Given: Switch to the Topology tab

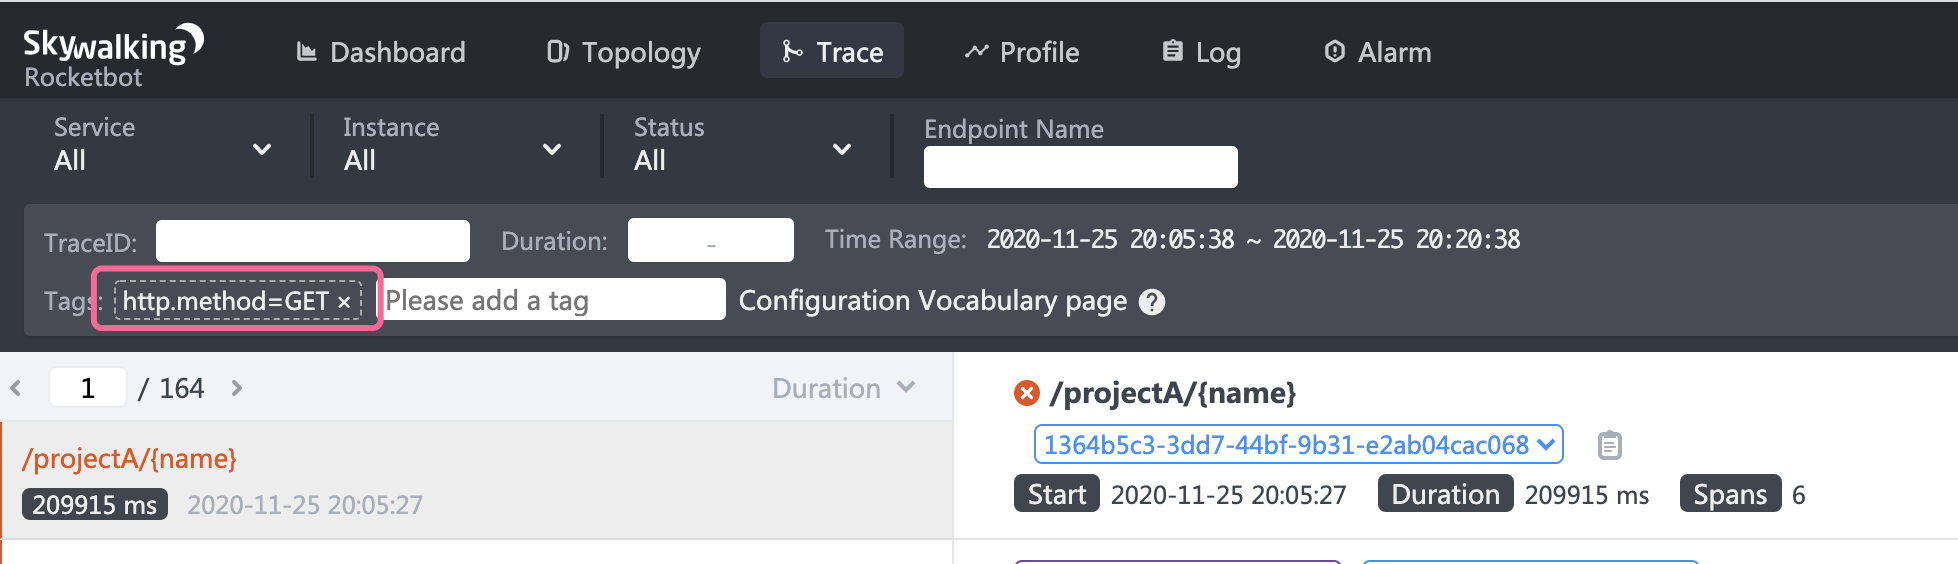Looking at the screenshot, I should 624,52.
